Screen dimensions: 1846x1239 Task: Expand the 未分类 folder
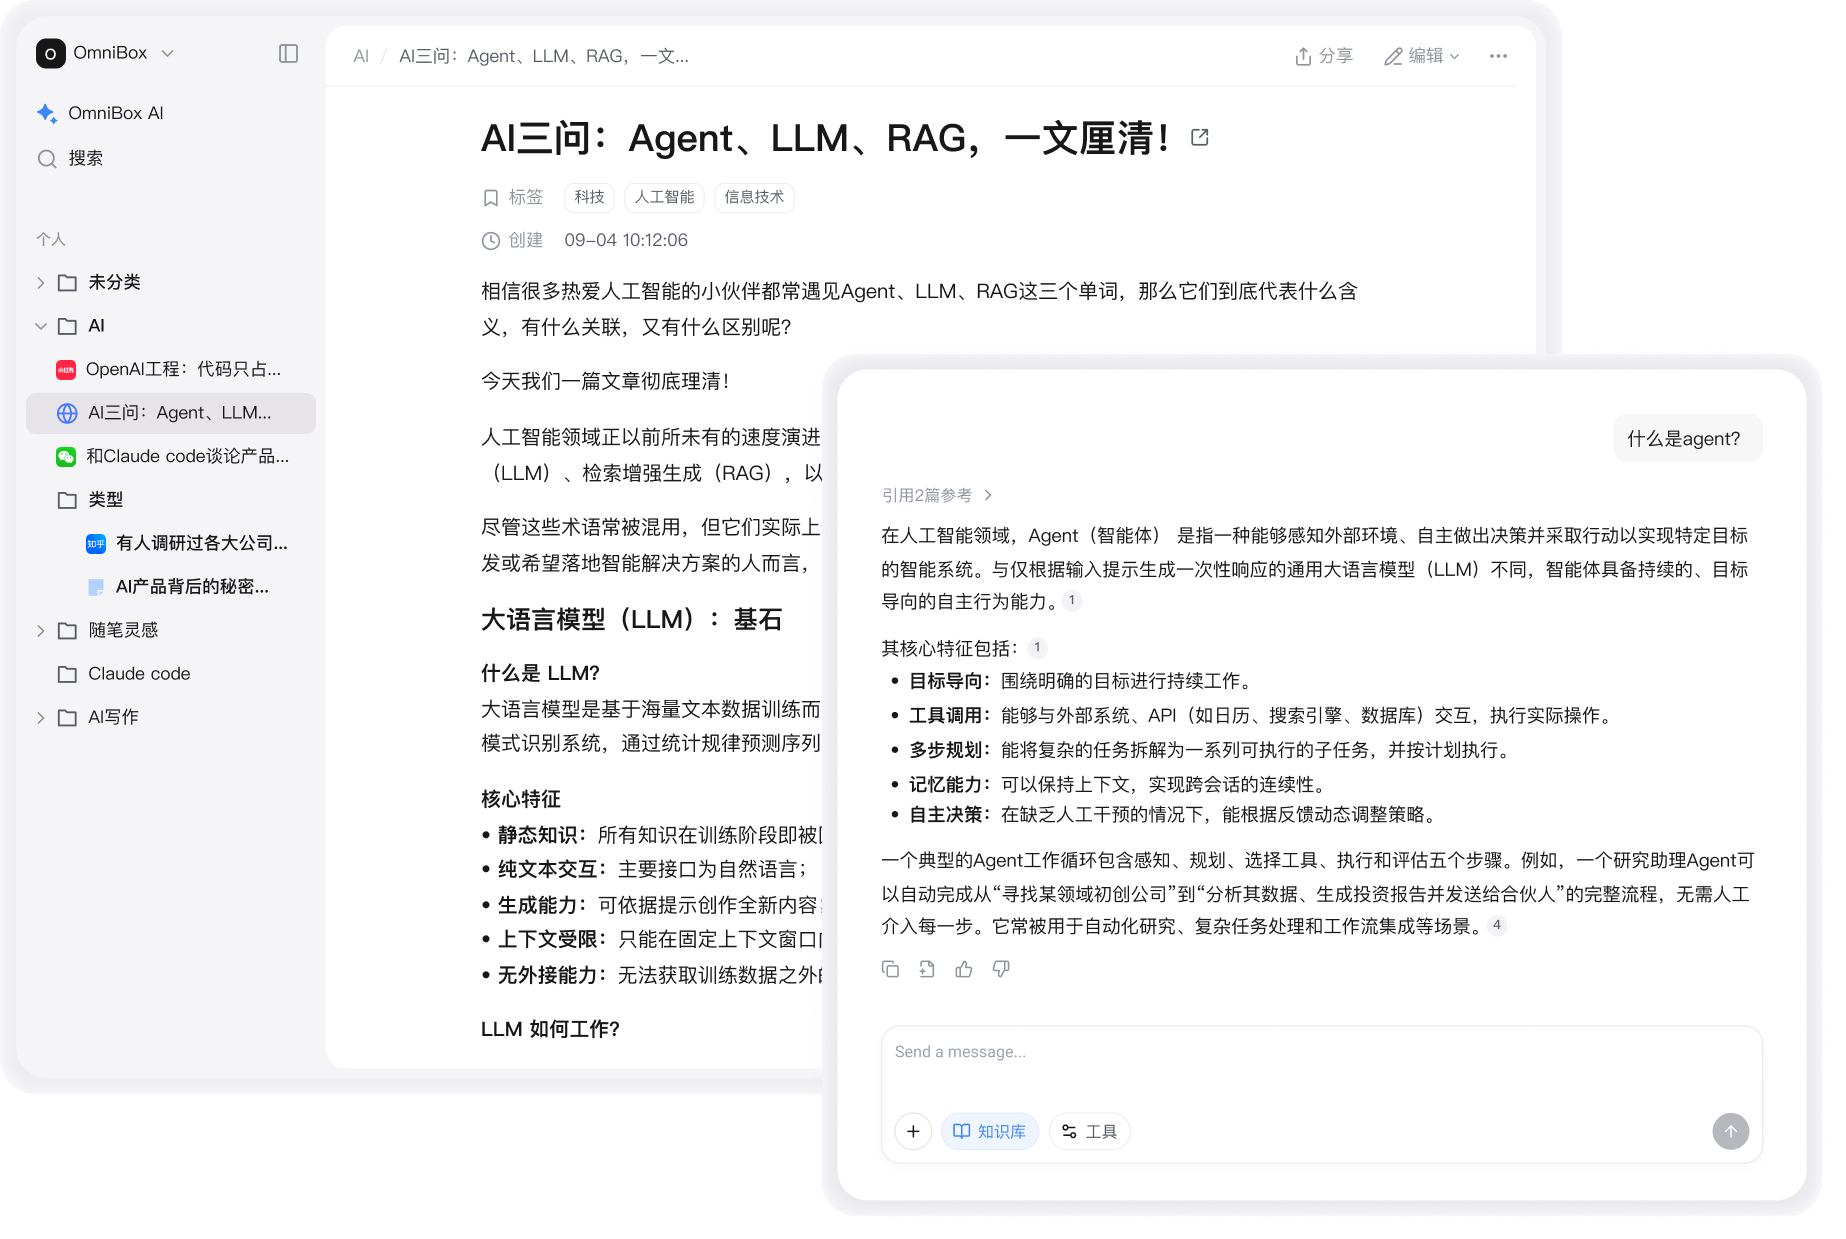[x=41, y=283]
